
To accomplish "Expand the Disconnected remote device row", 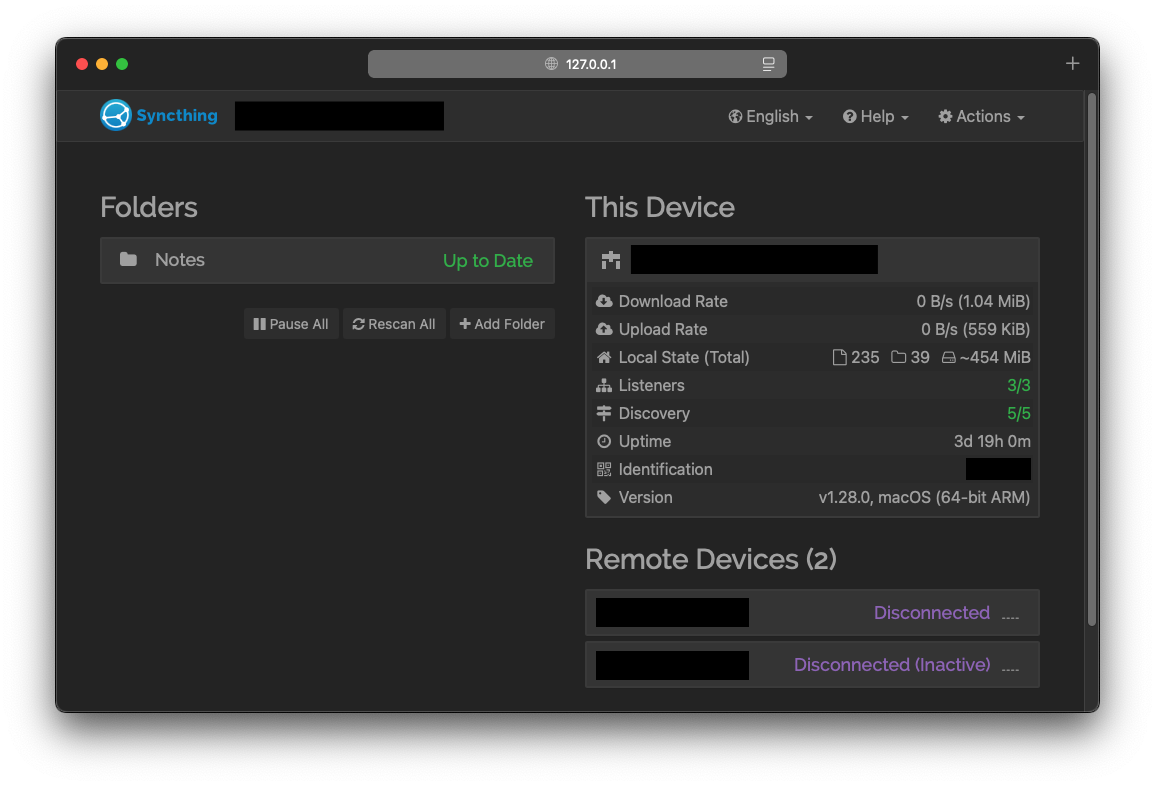I will (811, 613).
